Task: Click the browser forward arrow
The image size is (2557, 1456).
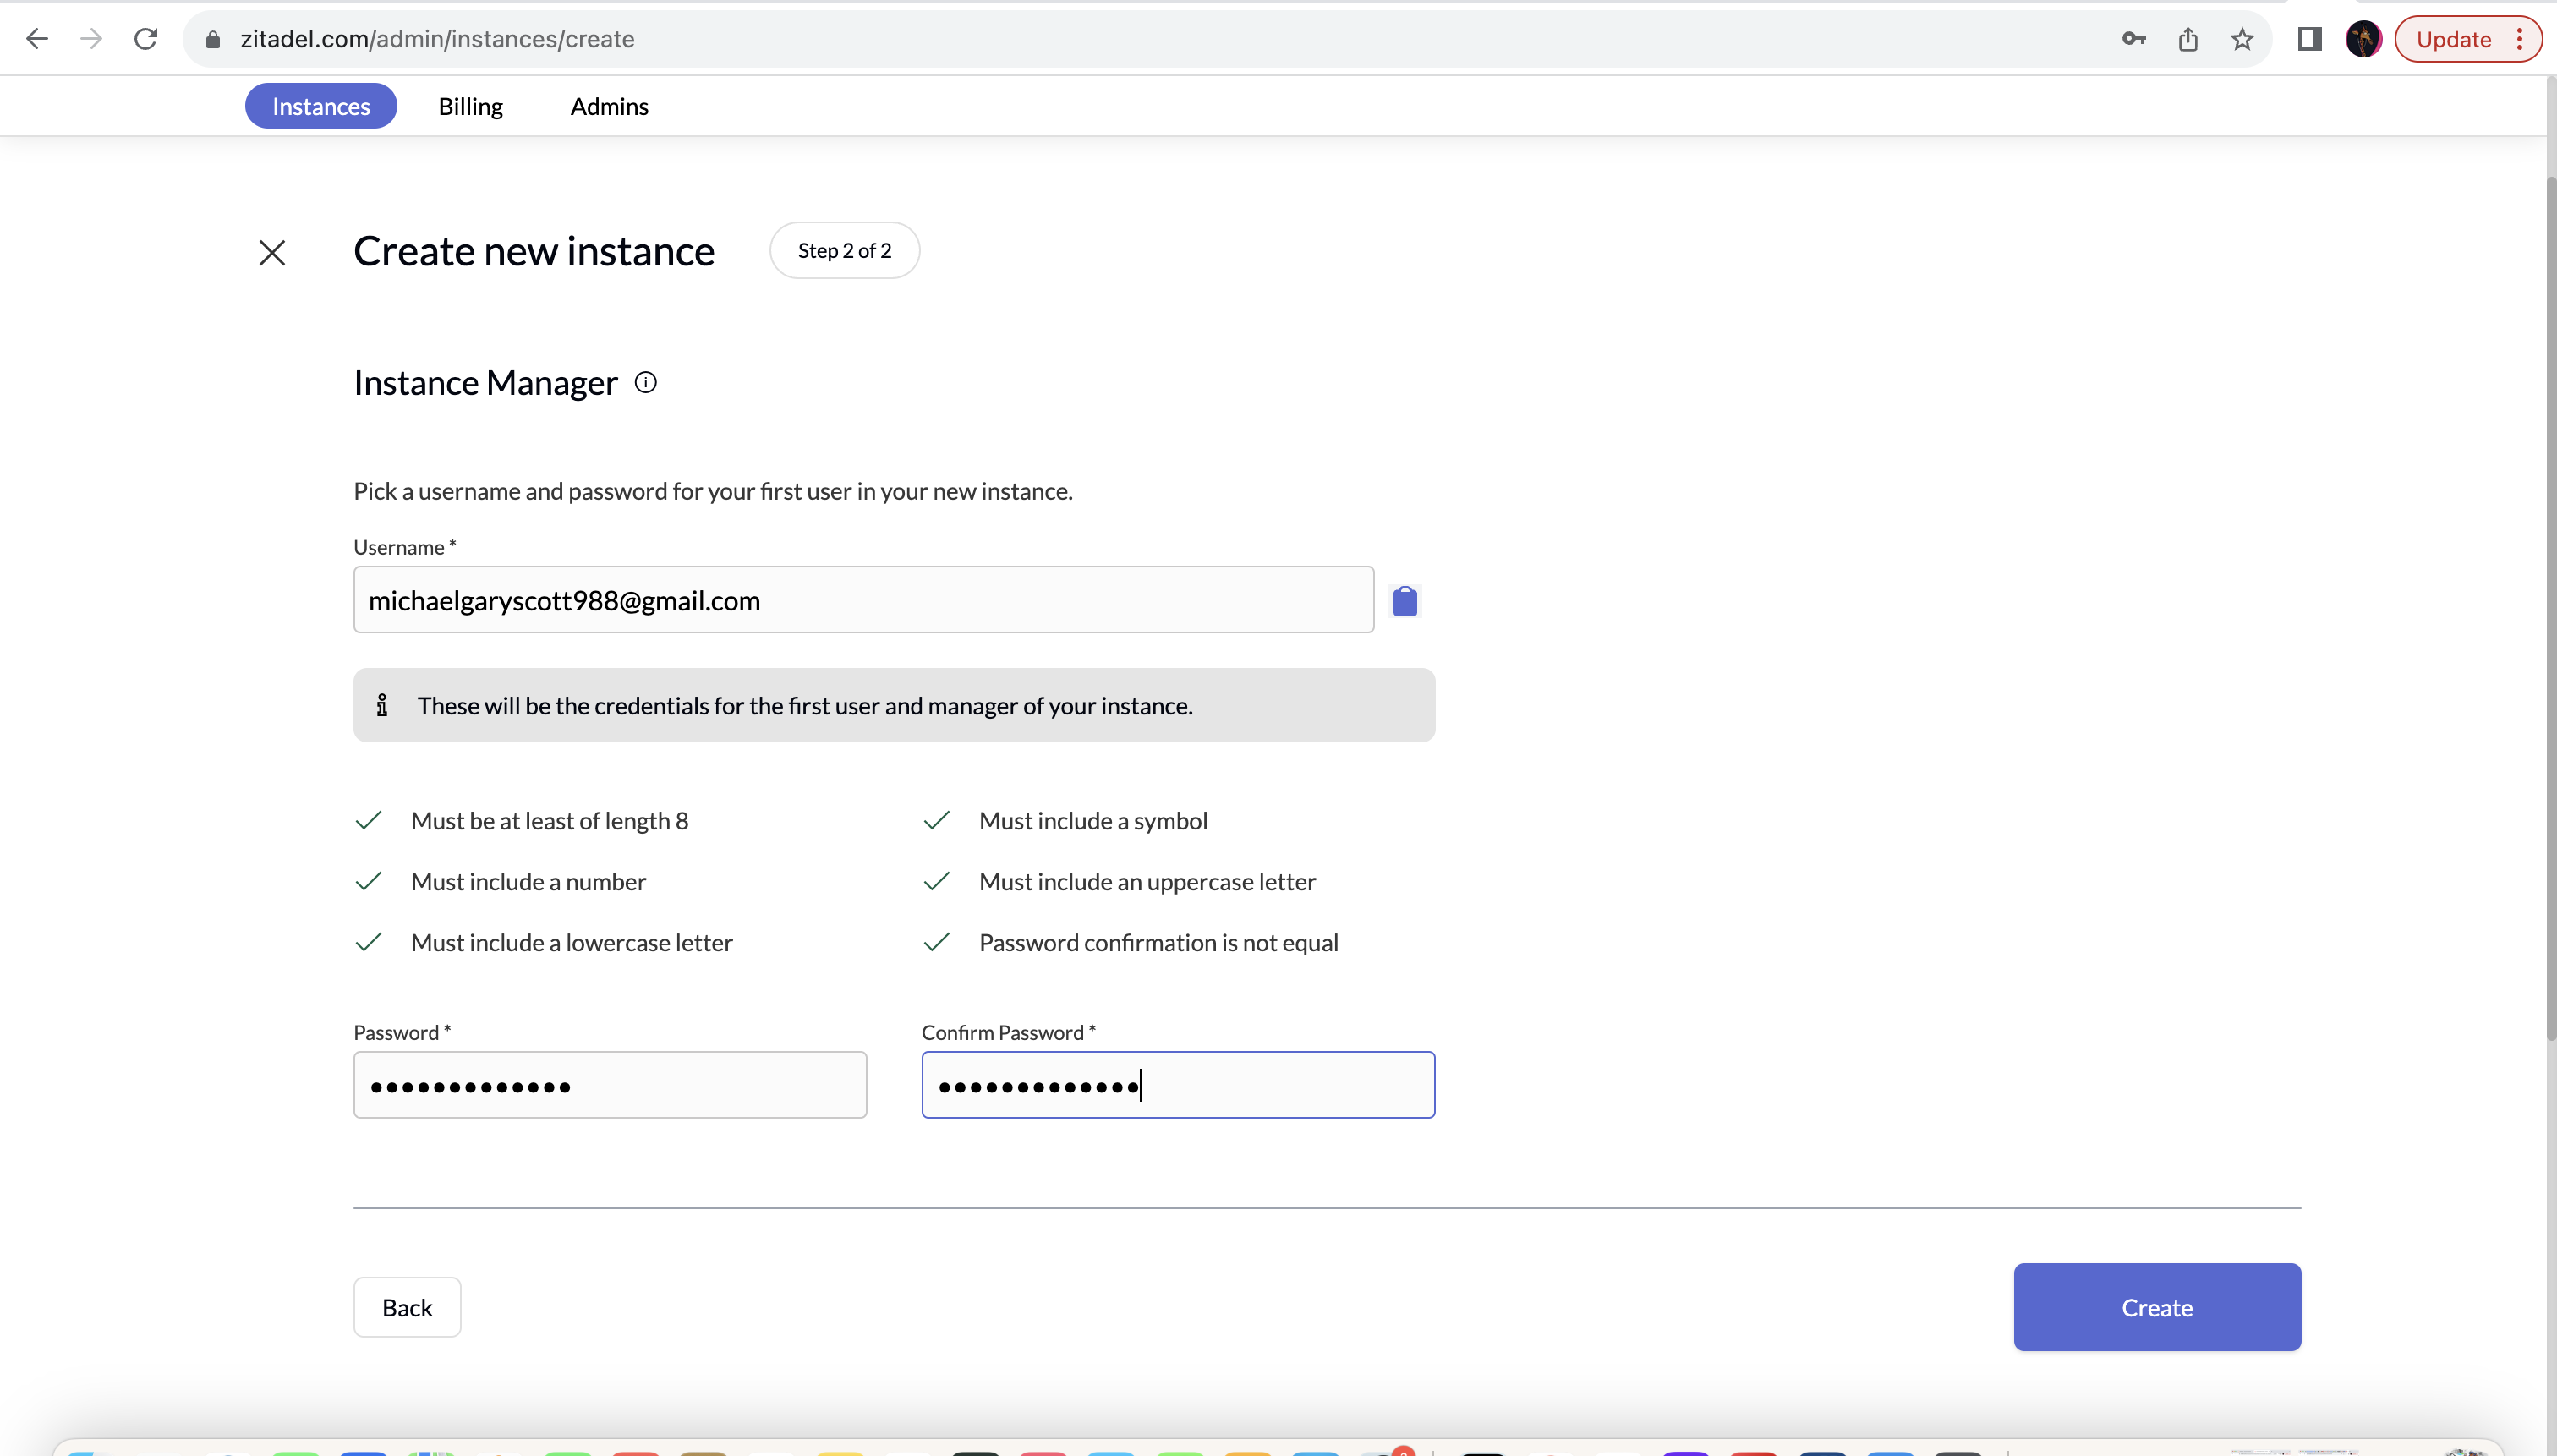Action: point(91,39)
